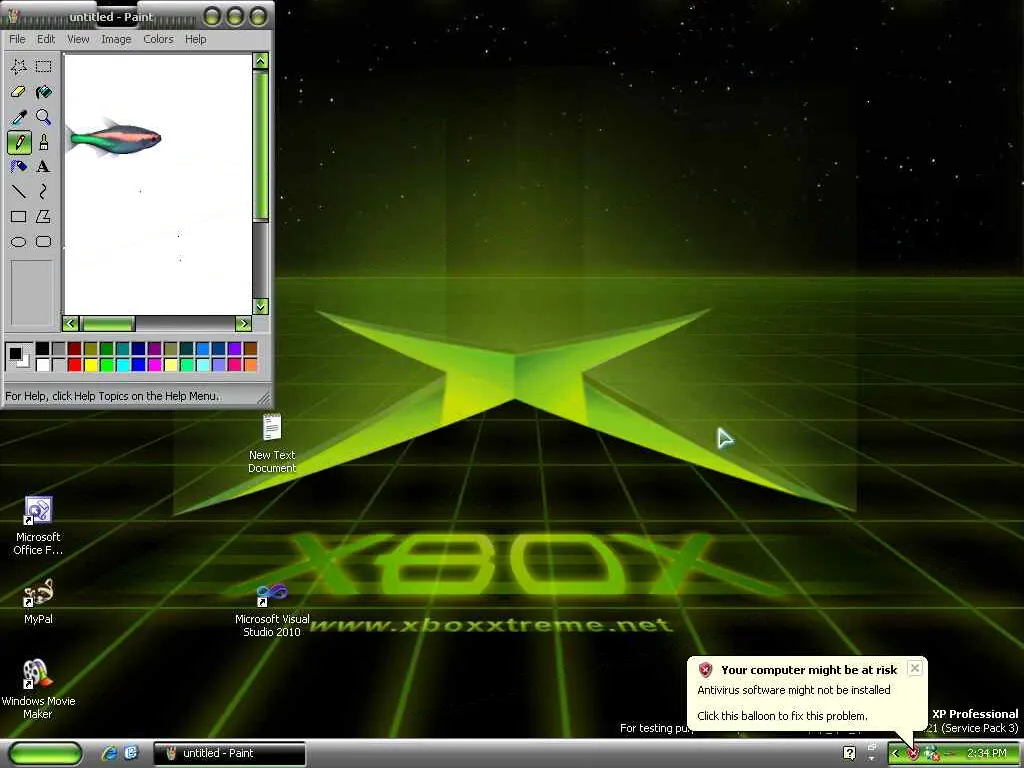The image size is (1024, 768).
Task: Click the taskbar clock showing 2:34 PM
Action: (x=986, y=753)
